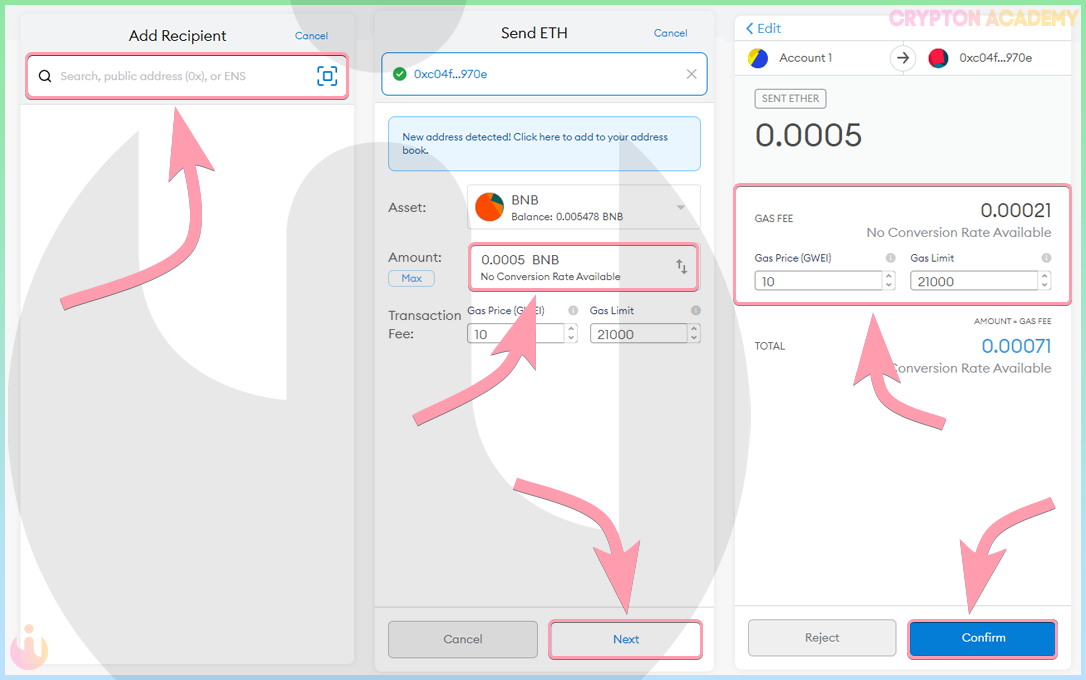Confirm the transaction
This screenshot has height=680, width=1086.
(x=983, y=638)
